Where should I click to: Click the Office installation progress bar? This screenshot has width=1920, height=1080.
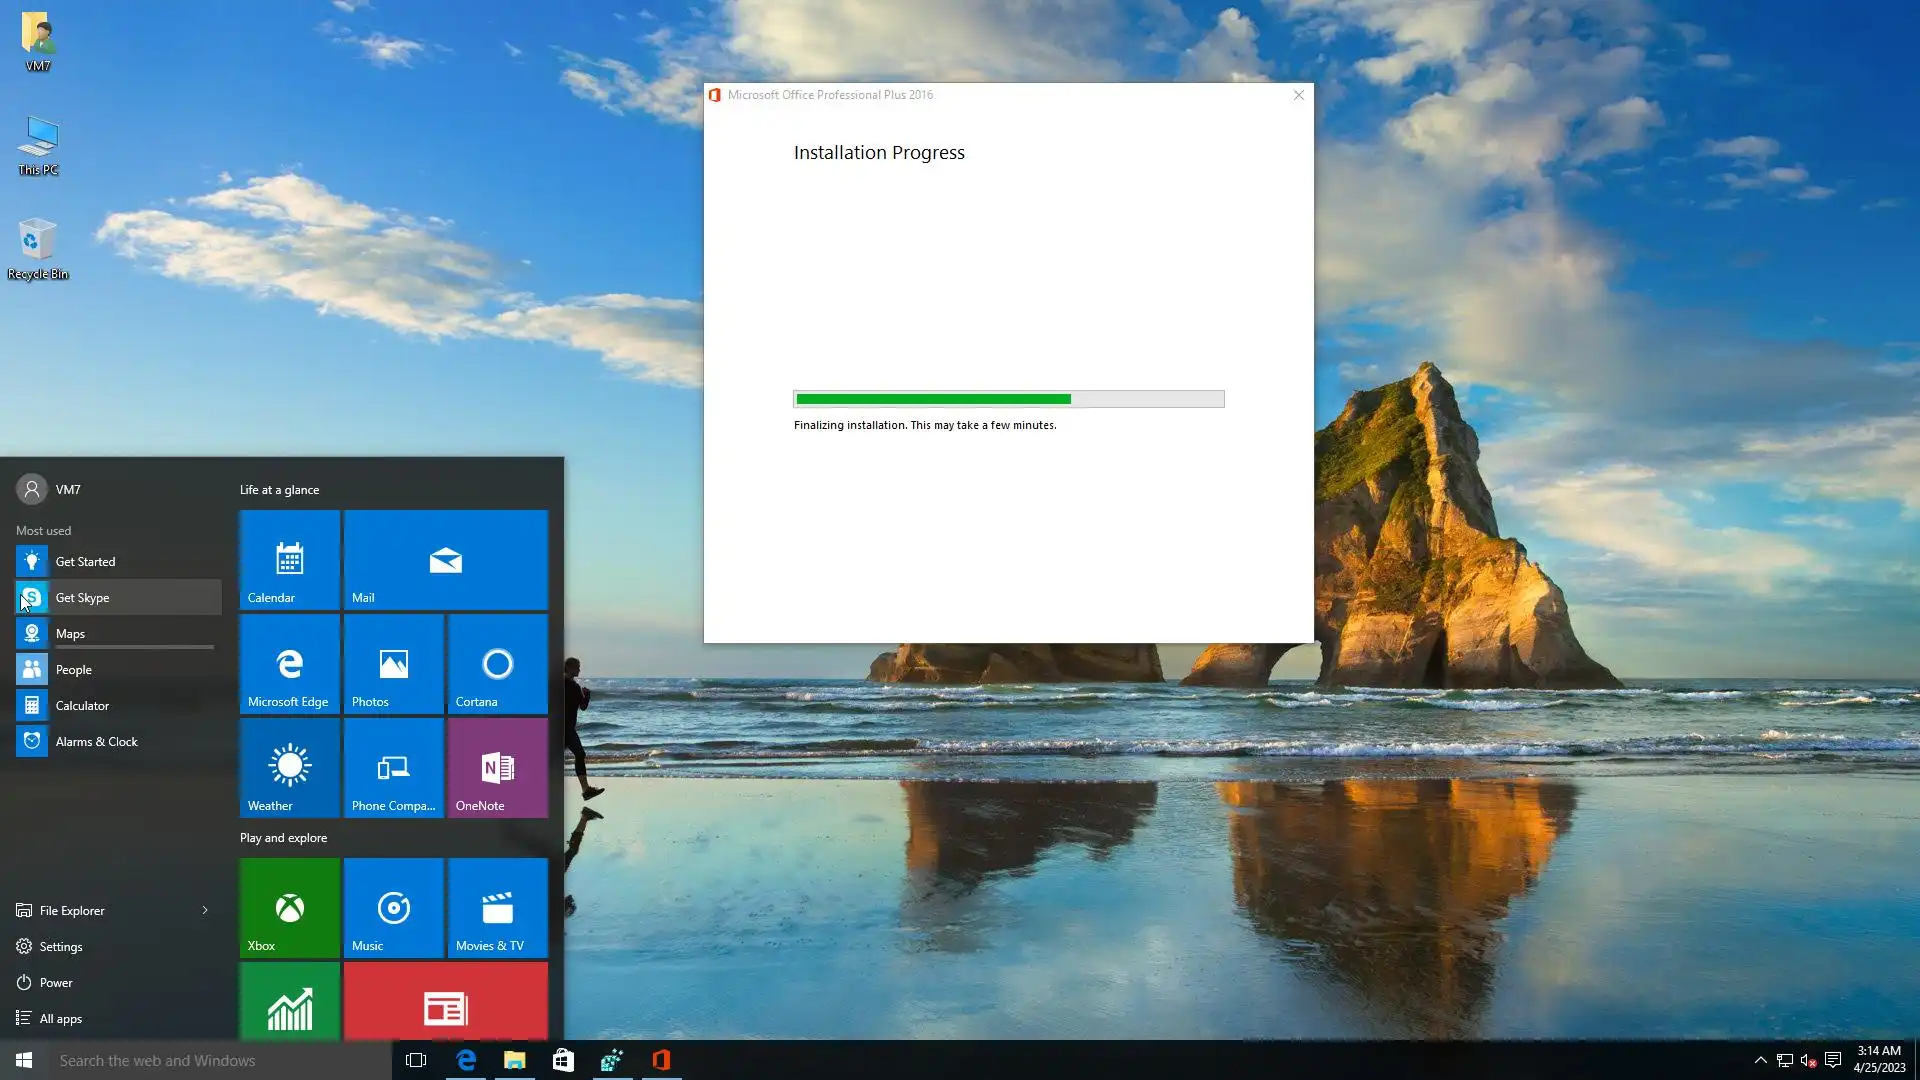pos(1008,399)
